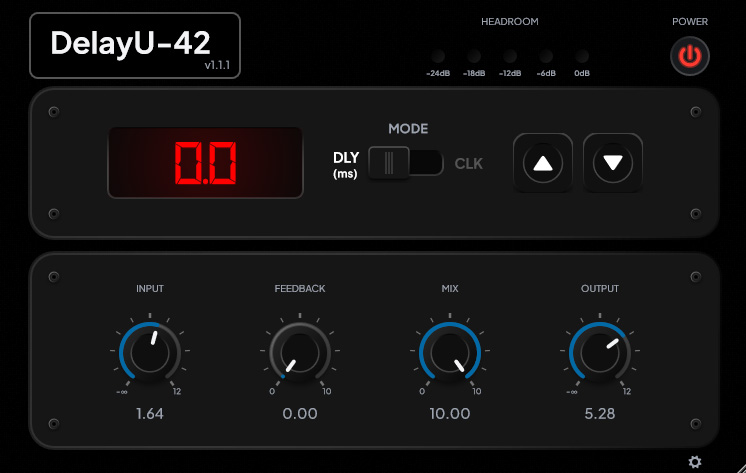Screen dimensions: 746x473
Task: Click the -6dB headroom LED
Action: (546, 56)
